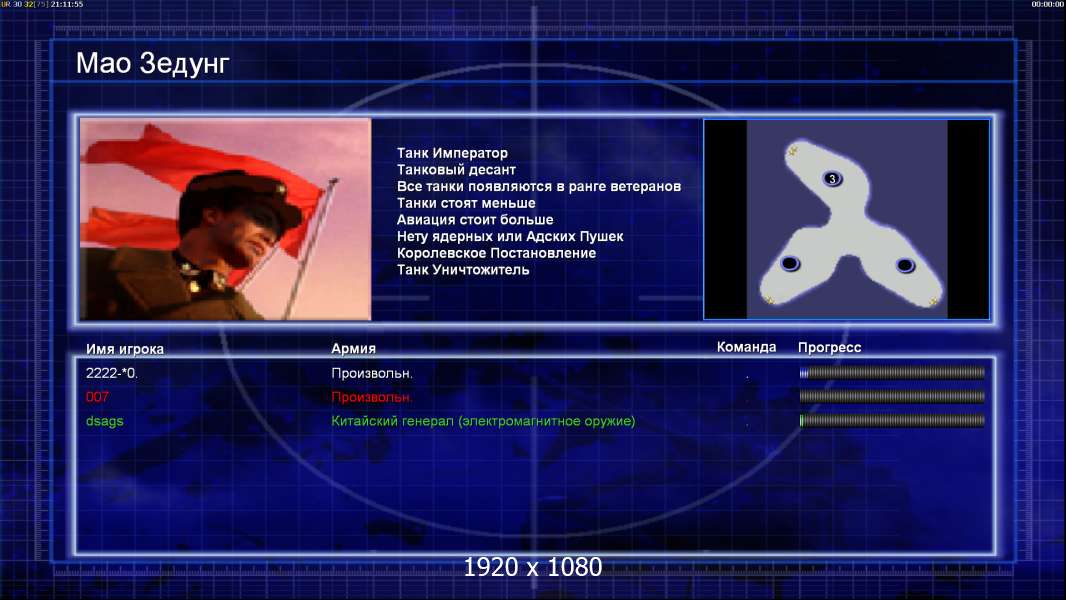
Task: Click the progress bar for player 007
Action: coord(892,396)
